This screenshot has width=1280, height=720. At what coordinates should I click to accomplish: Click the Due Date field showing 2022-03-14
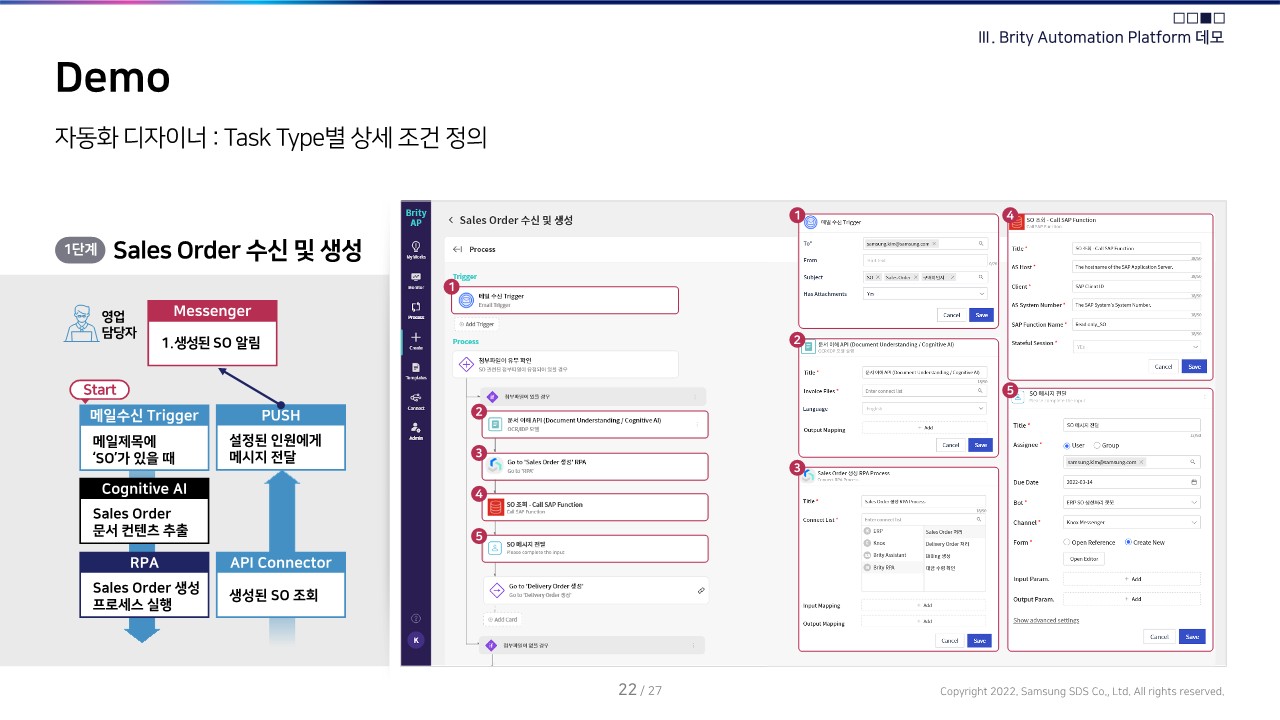[x=1133, y=482]
